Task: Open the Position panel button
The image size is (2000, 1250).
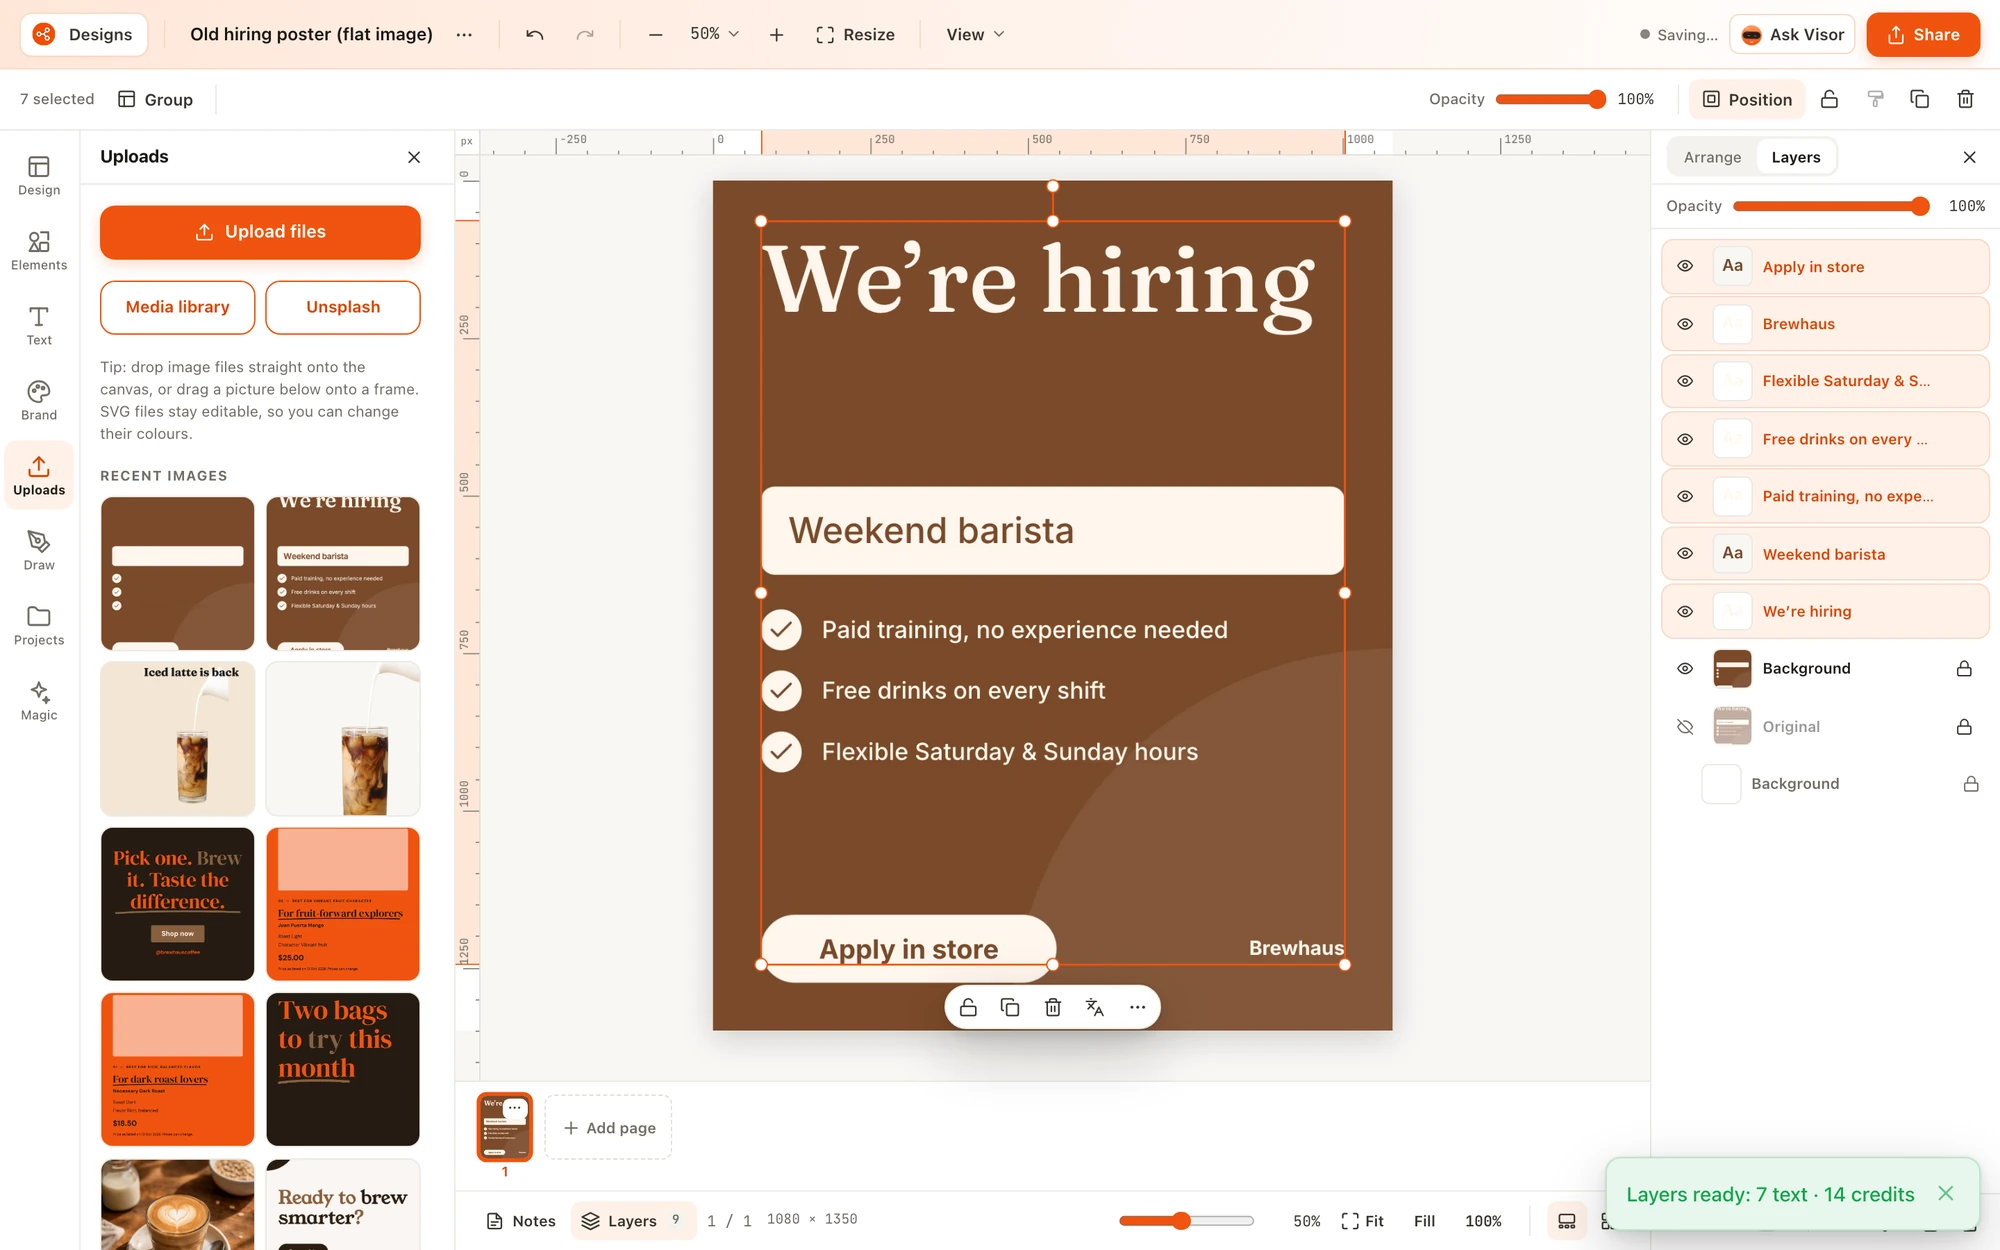Action: point(1747,99)
